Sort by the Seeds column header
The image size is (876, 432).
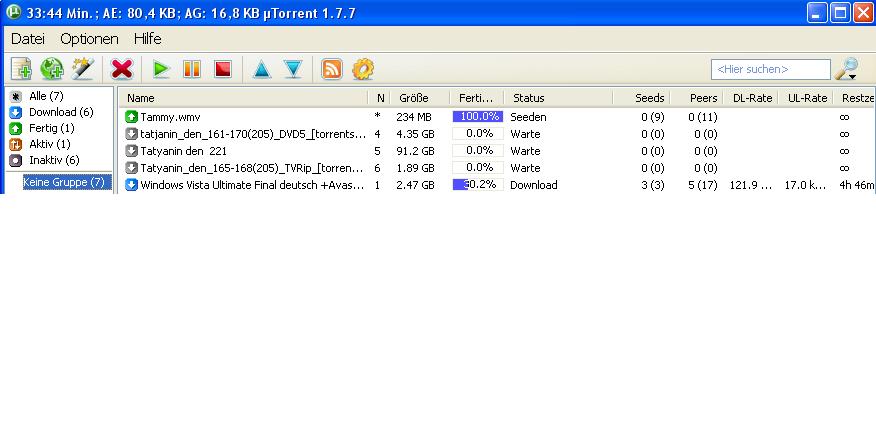[641, 98]
